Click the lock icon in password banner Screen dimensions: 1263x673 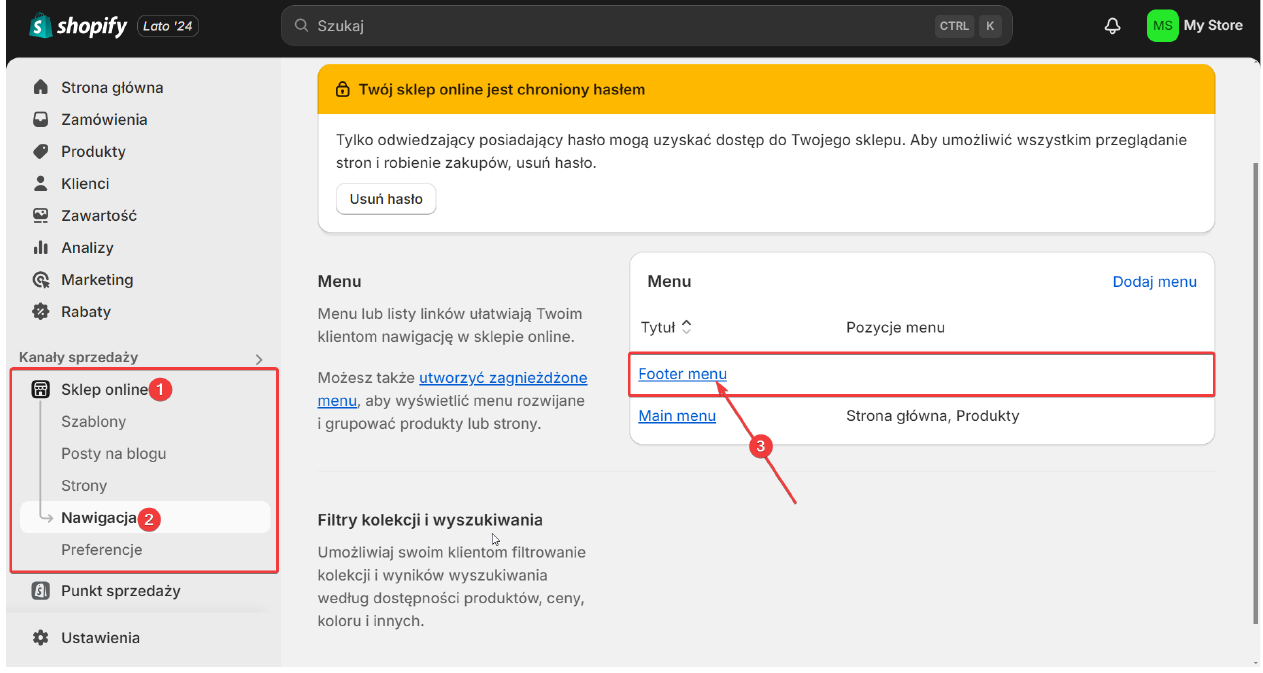343,89
